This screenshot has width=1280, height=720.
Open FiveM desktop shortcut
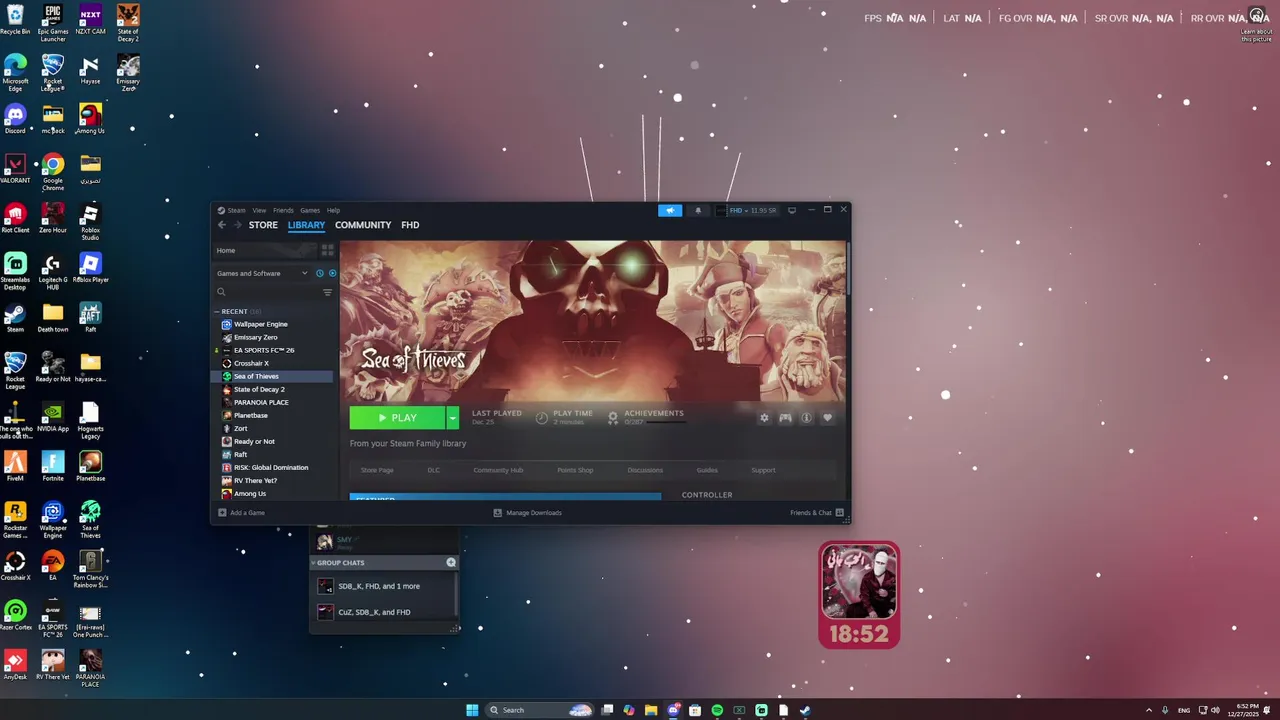[15, 467]
